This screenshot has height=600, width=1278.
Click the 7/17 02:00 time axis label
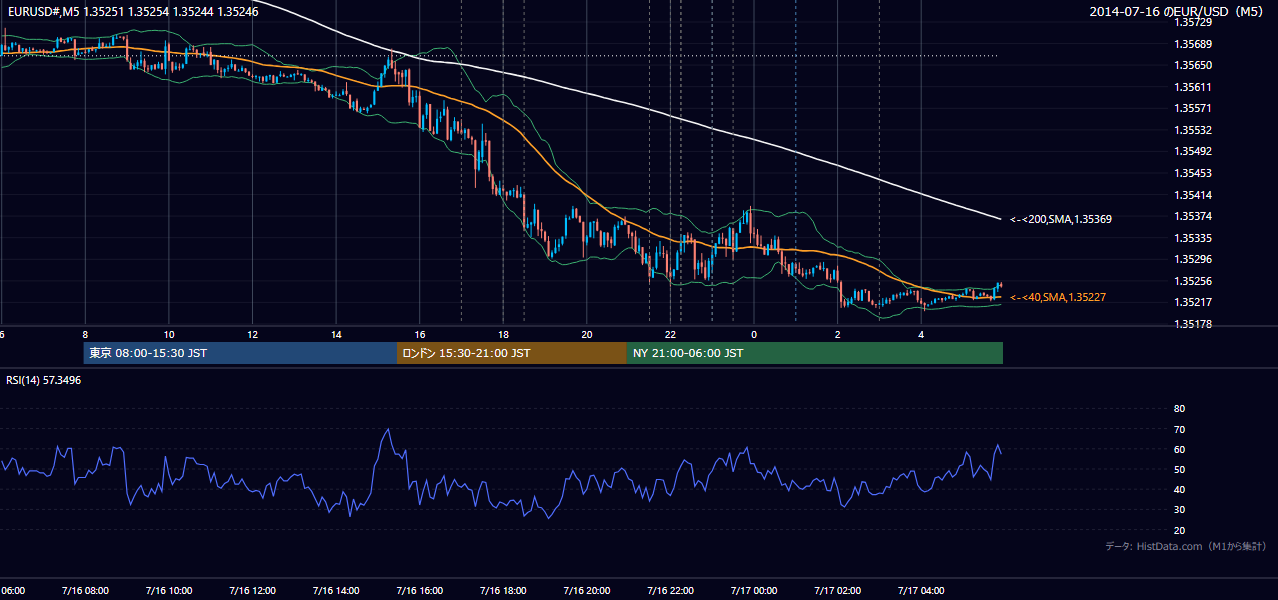[837, 590]
